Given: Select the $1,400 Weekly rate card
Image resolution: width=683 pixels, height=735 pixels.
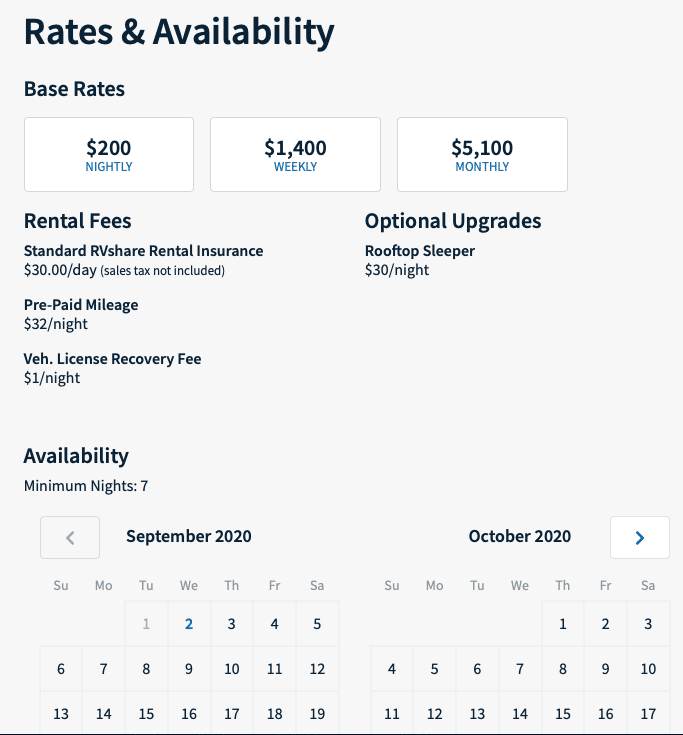Looking at the screenshot, I should [x=295, y=154].
